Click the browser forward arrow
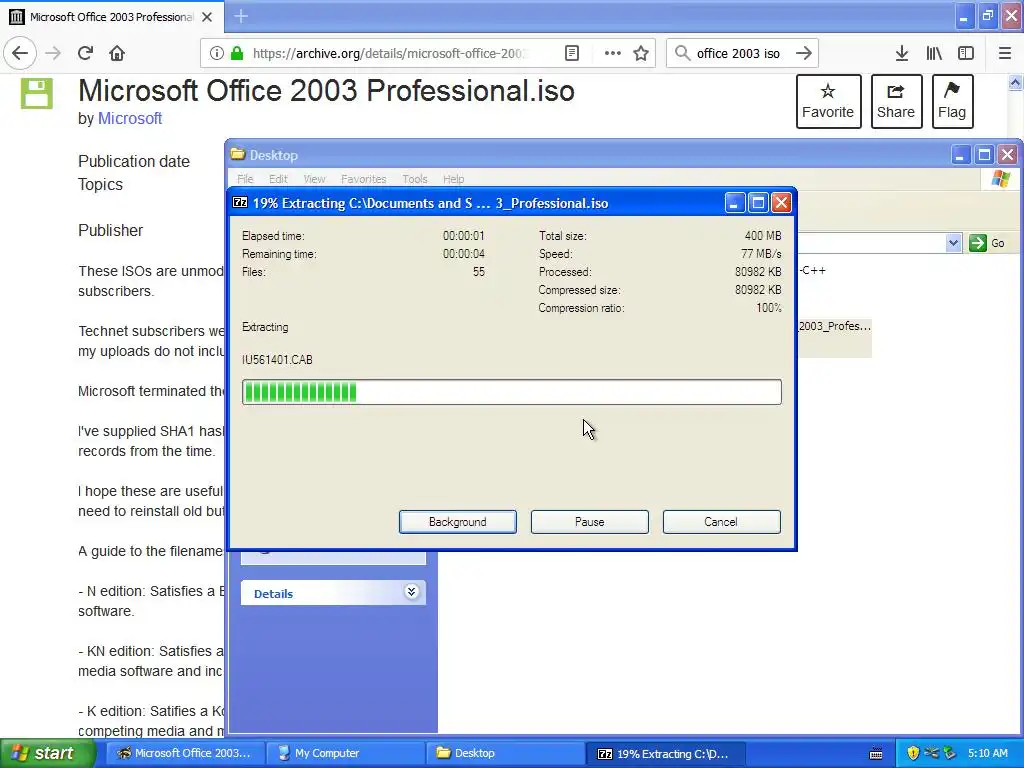 point(53,53)
